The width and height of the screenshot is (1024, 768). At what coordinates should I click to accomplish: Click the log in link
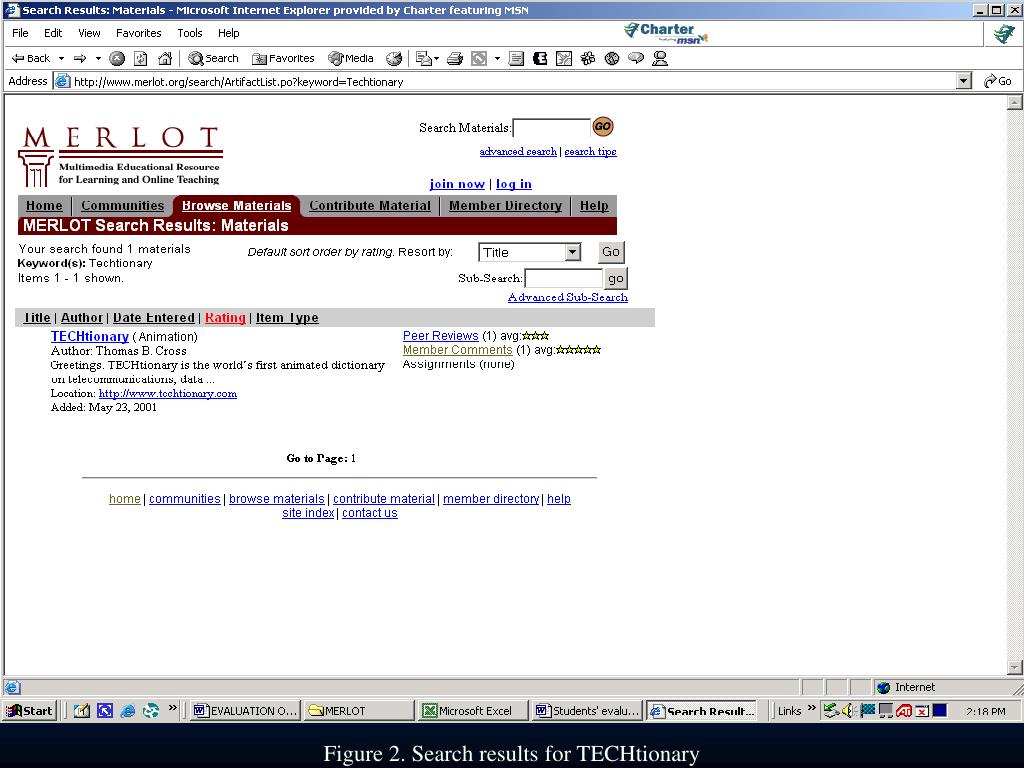[514, 184]
